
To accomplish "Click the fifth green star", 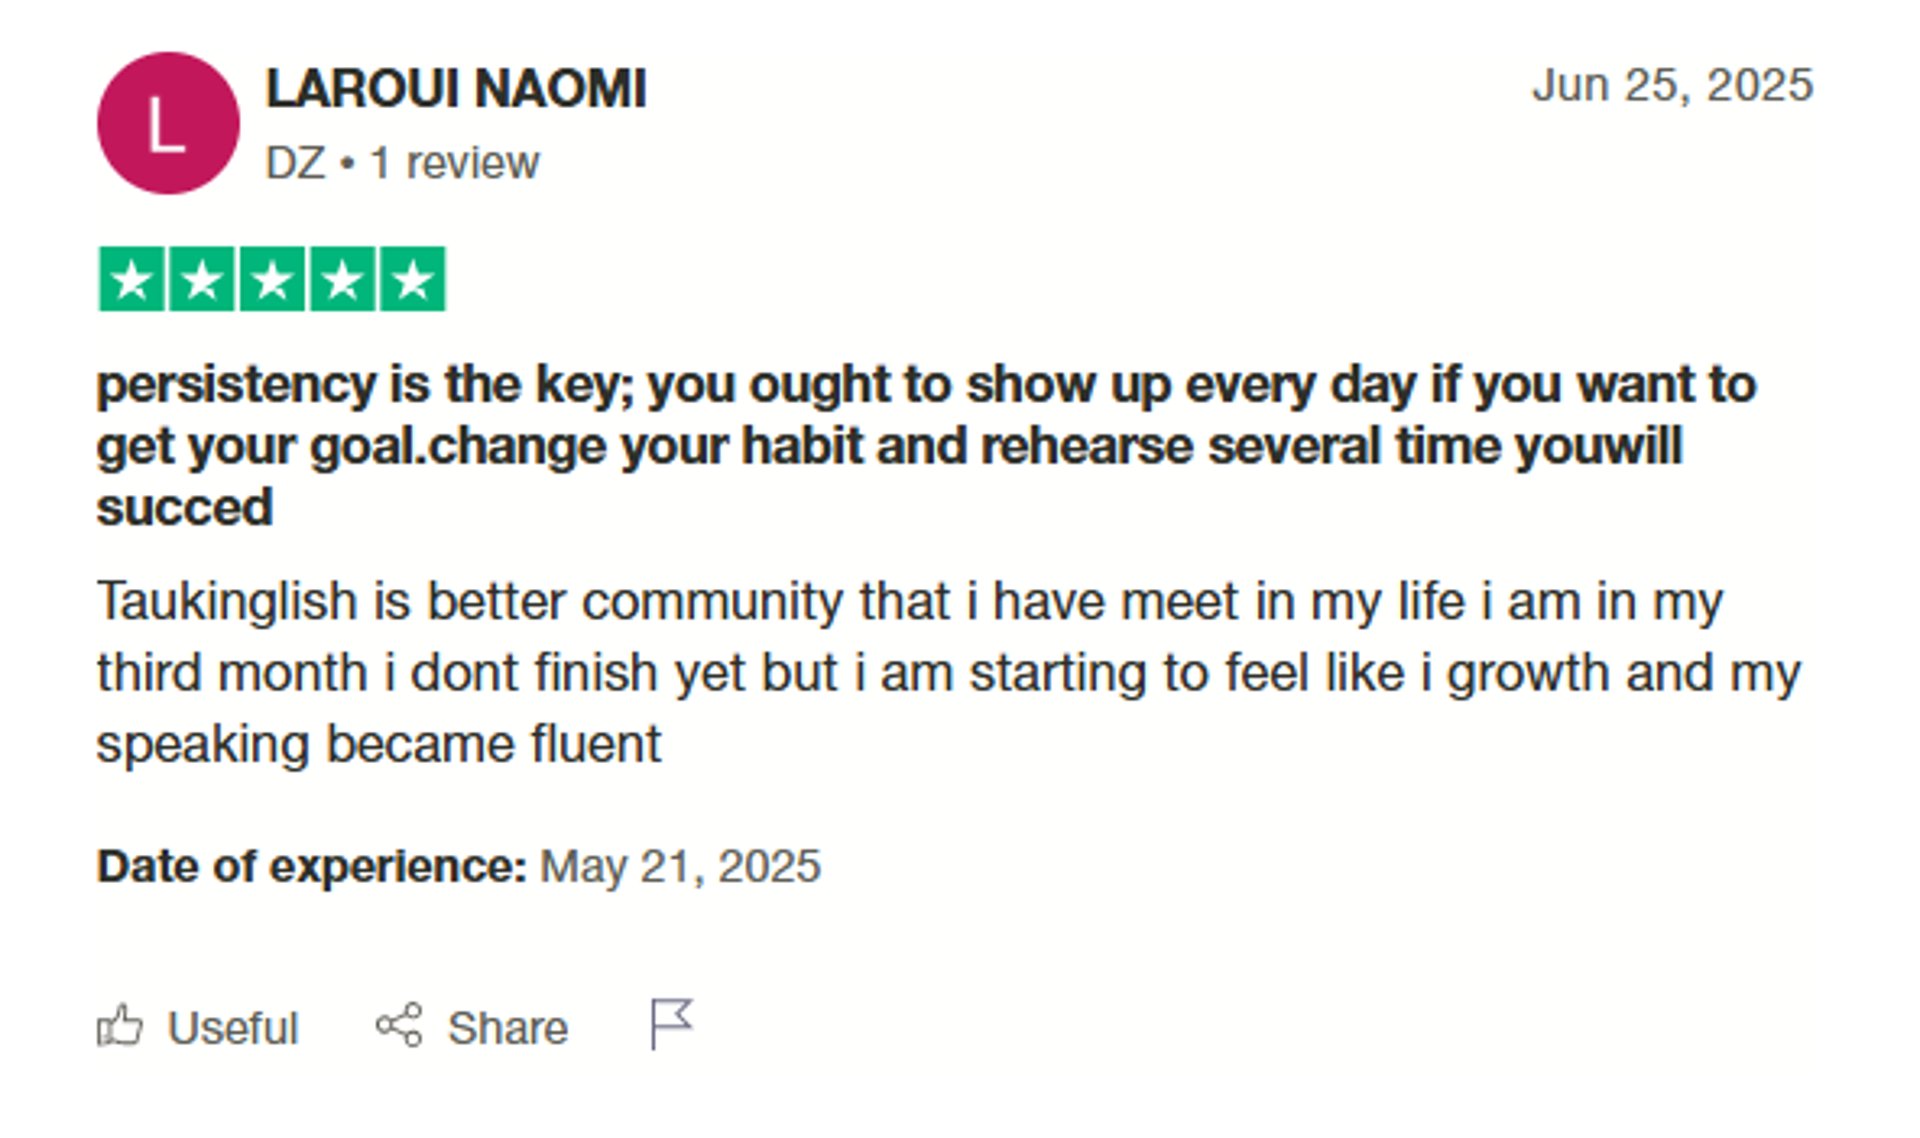I will tap(412, 280).
